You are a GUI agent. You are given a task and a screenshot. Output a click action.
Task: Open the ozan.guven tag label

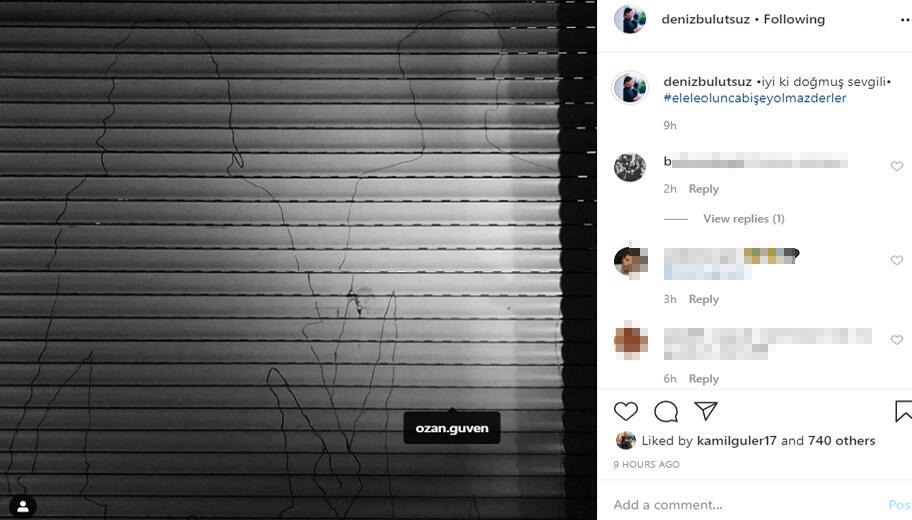452,428
